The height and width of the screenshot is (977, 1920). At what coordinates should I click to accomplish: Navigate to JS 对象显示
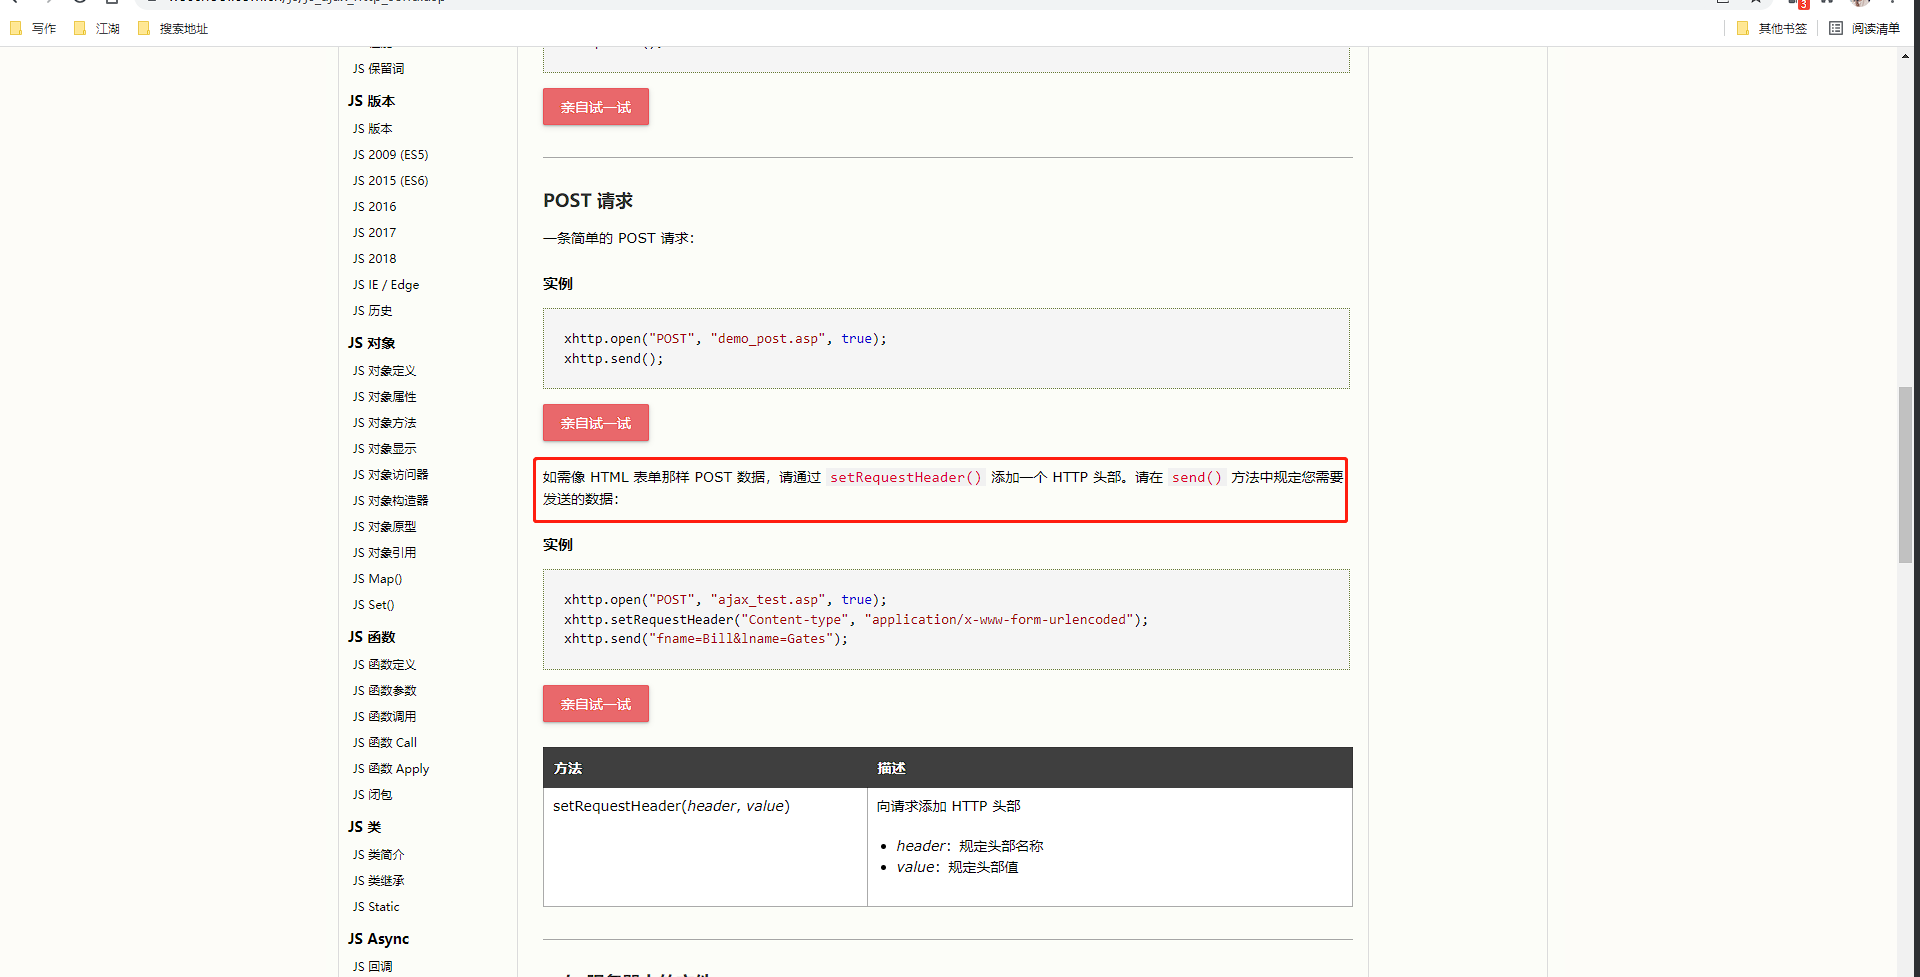[x=384, y=449]
